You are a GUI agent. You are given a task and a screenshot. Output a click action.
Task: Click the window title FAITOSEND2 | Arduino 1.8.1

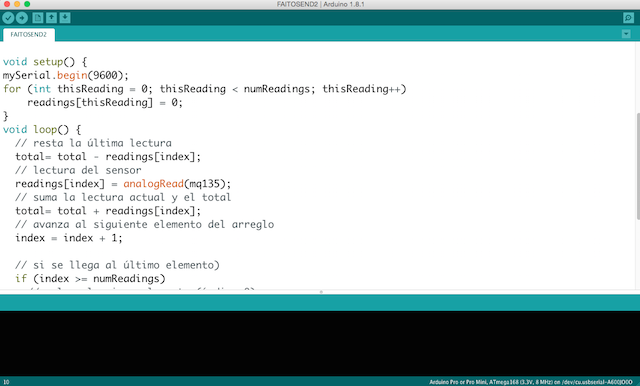320,4
